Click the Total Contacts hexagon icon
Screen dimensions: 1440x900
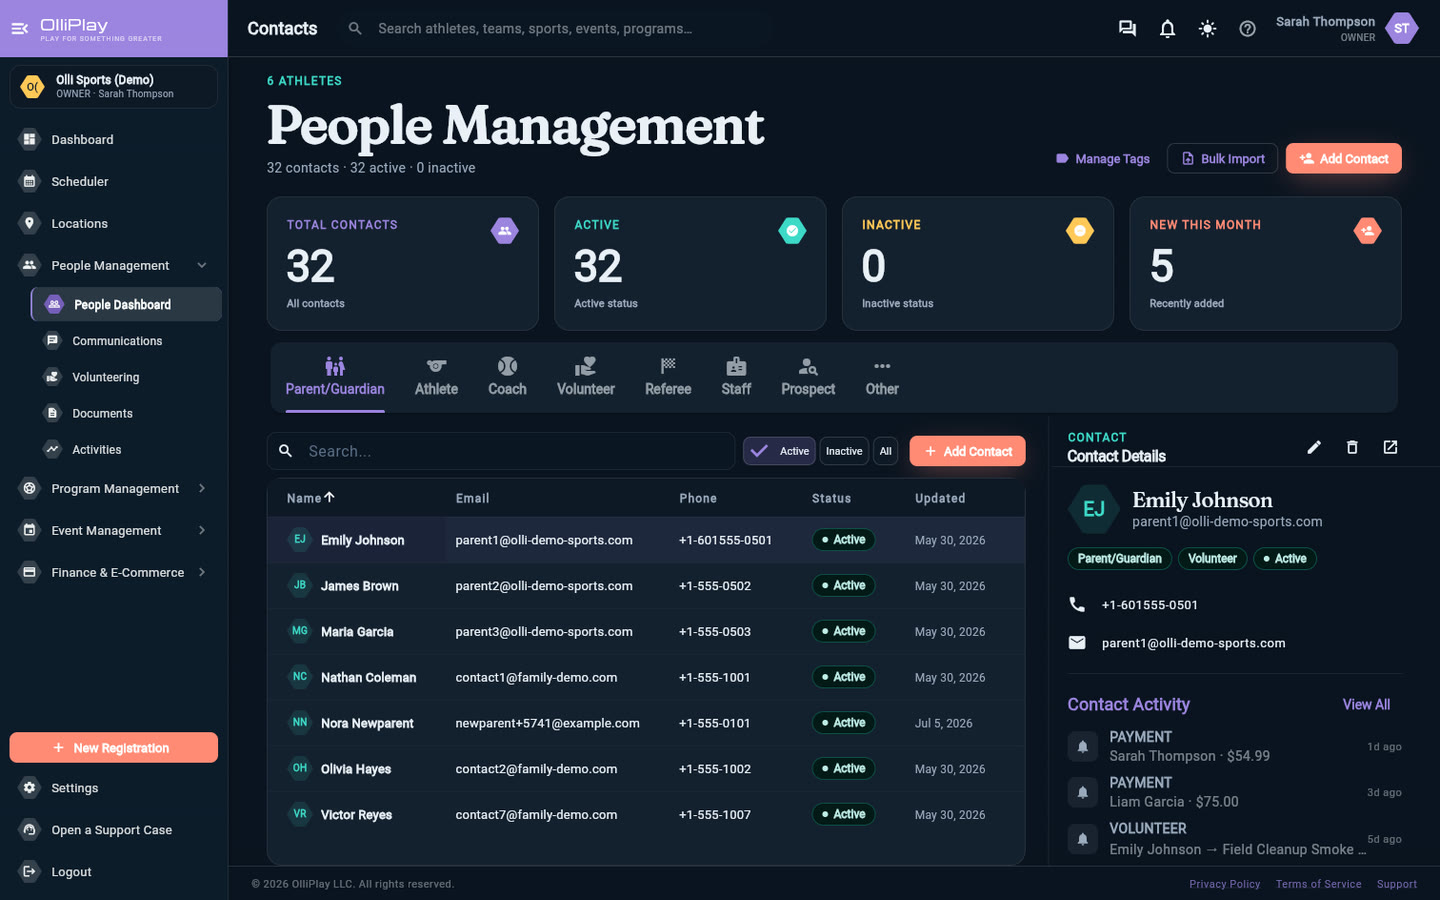pyautogui.click(x=505, y=231)
